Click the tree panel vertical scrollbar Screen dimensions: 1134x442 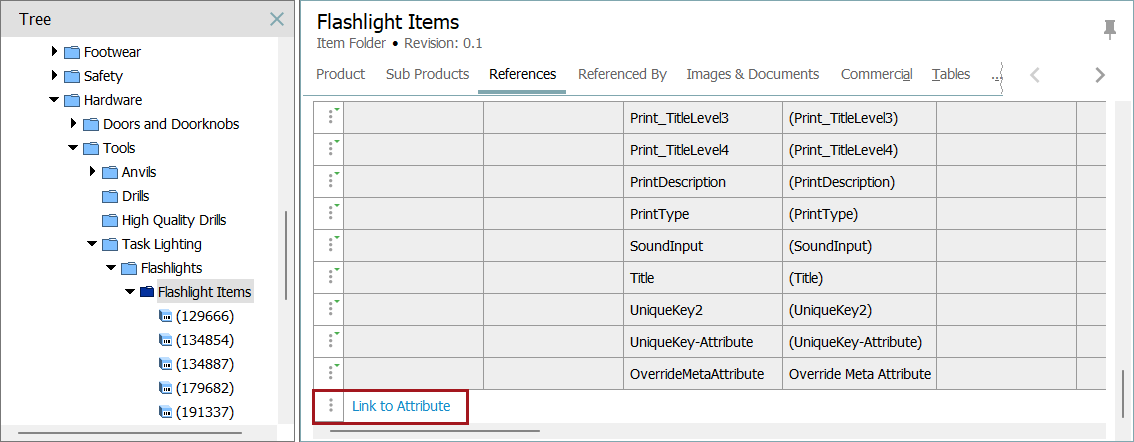point(286,255)
